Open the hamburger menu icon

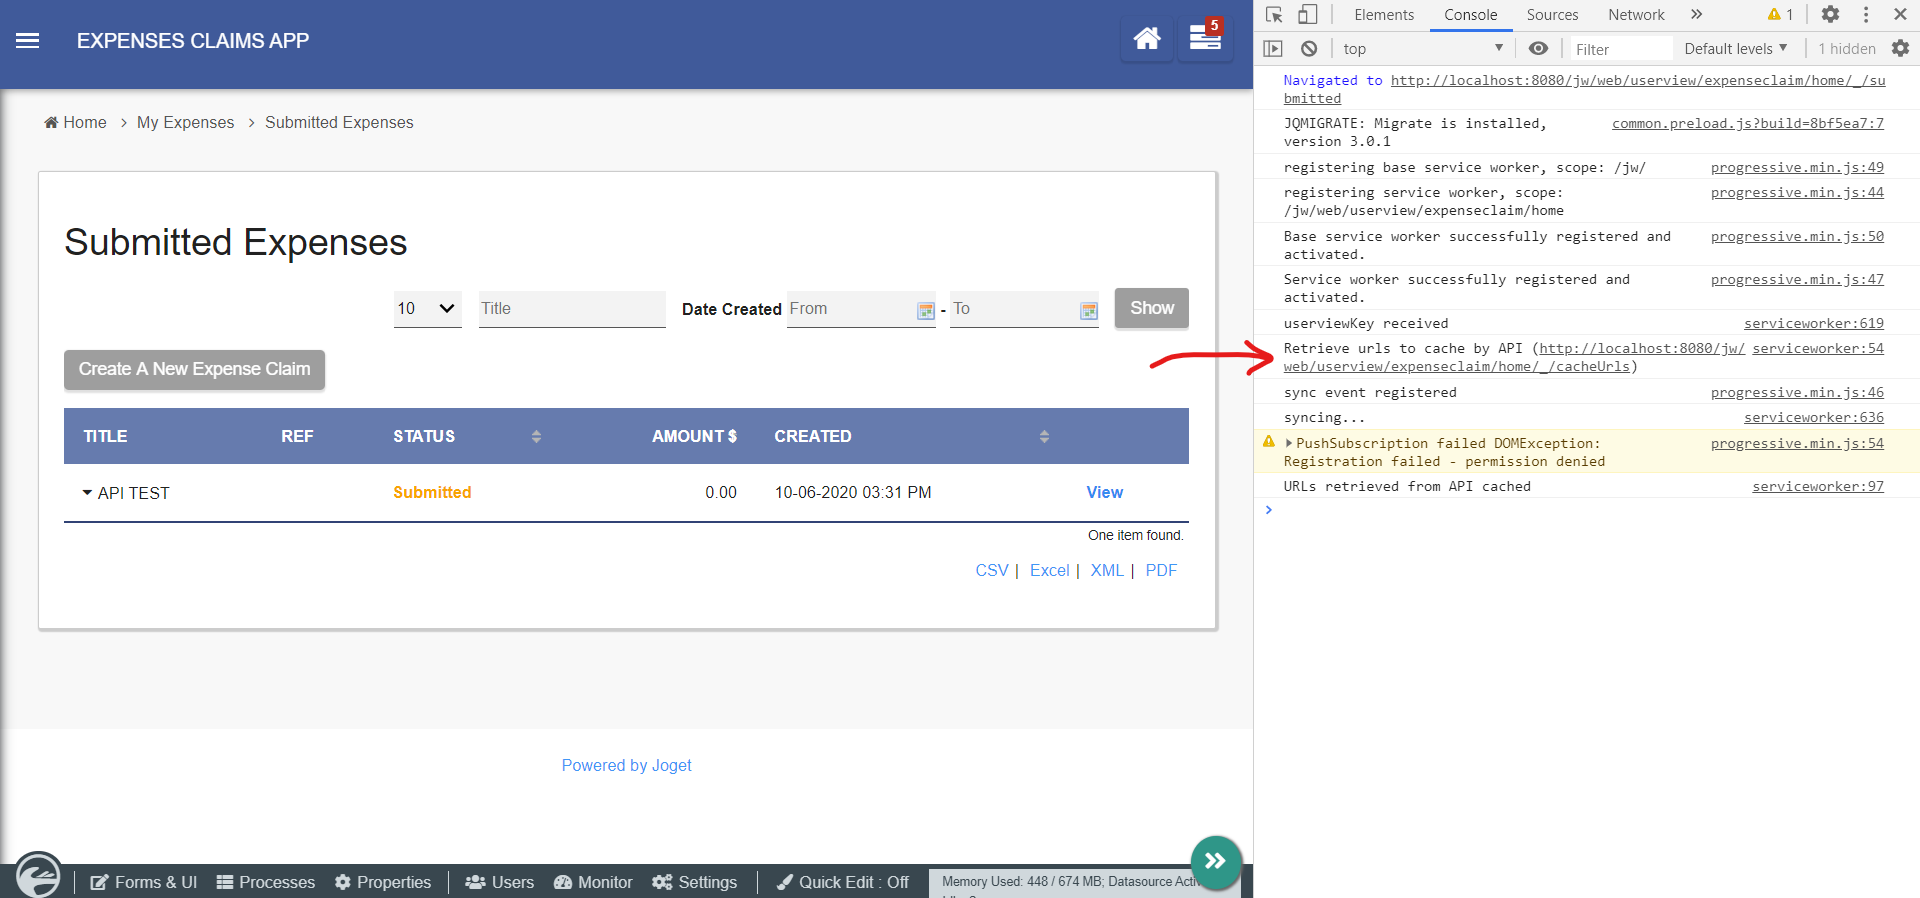[x=28, y=41]
